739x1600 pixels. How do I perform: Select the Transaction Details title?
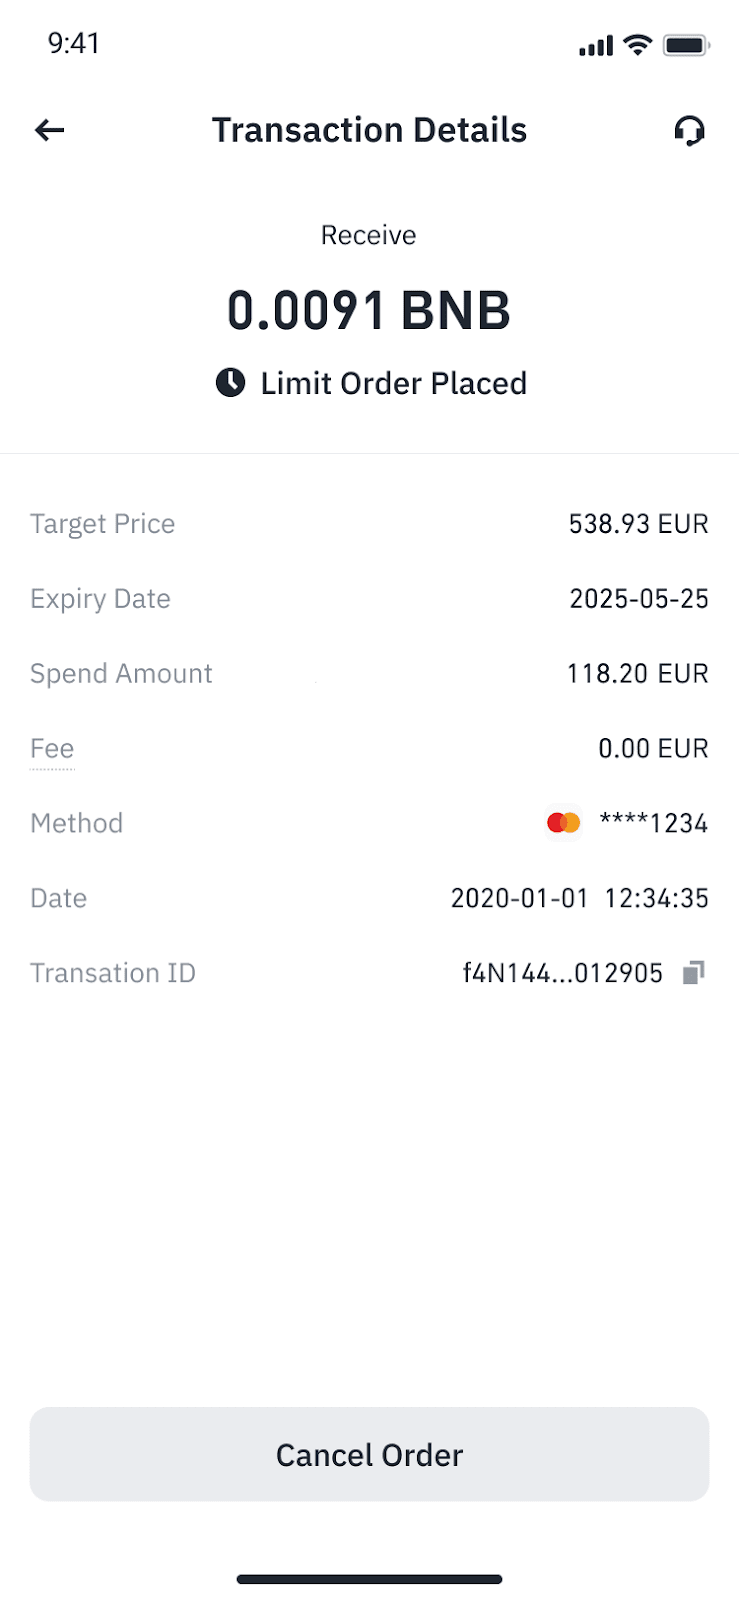pyautogui.click(x=369, y=130)
